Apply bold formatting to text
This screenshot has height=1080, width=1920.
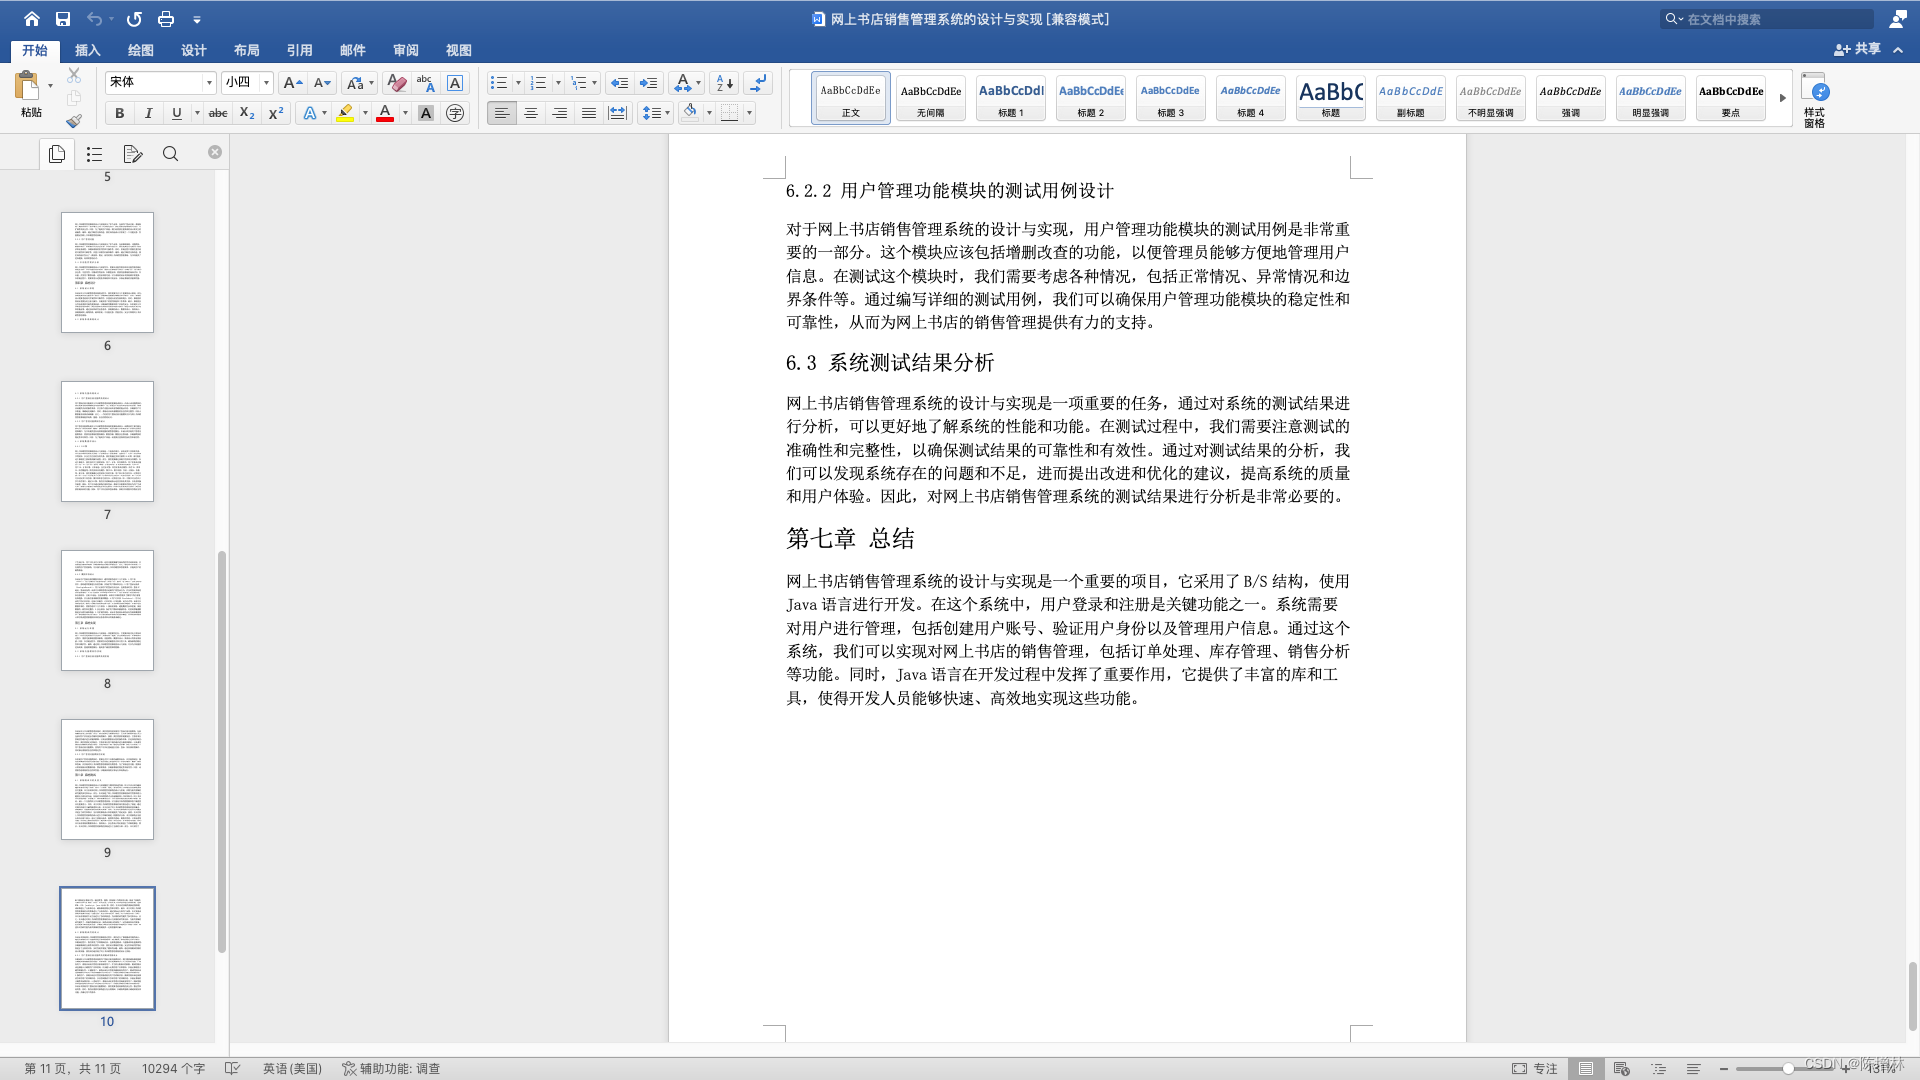119,113
